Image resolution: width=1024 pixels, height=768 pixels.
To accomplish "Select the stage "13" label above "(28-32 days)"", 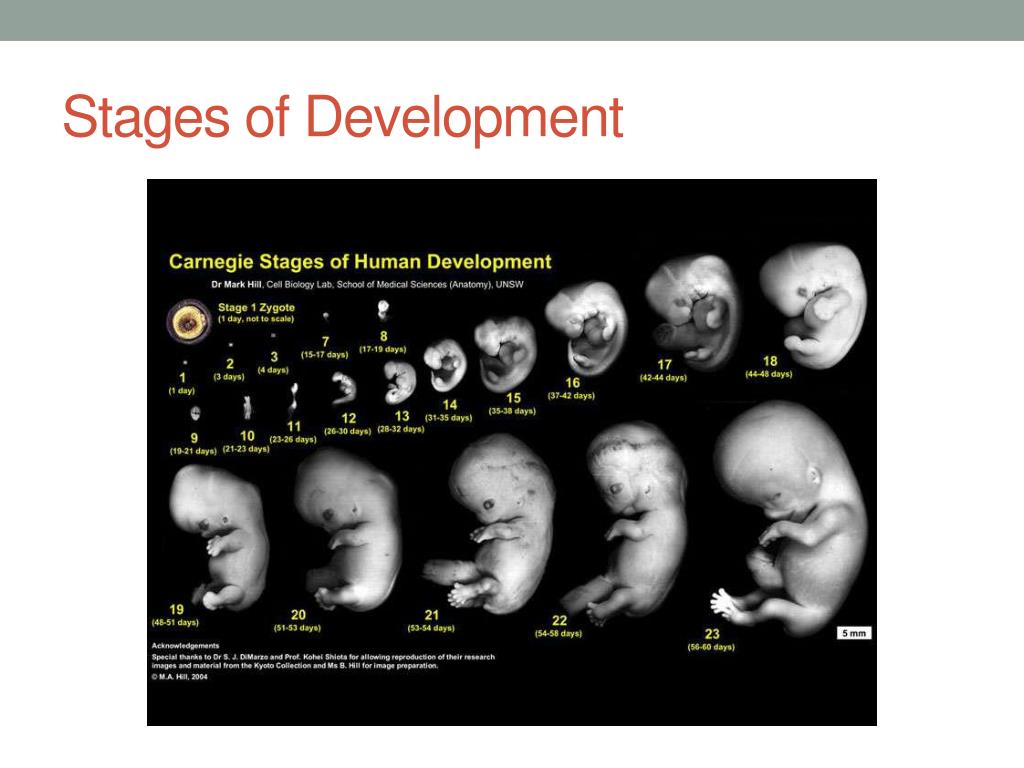I will [402, 416].
